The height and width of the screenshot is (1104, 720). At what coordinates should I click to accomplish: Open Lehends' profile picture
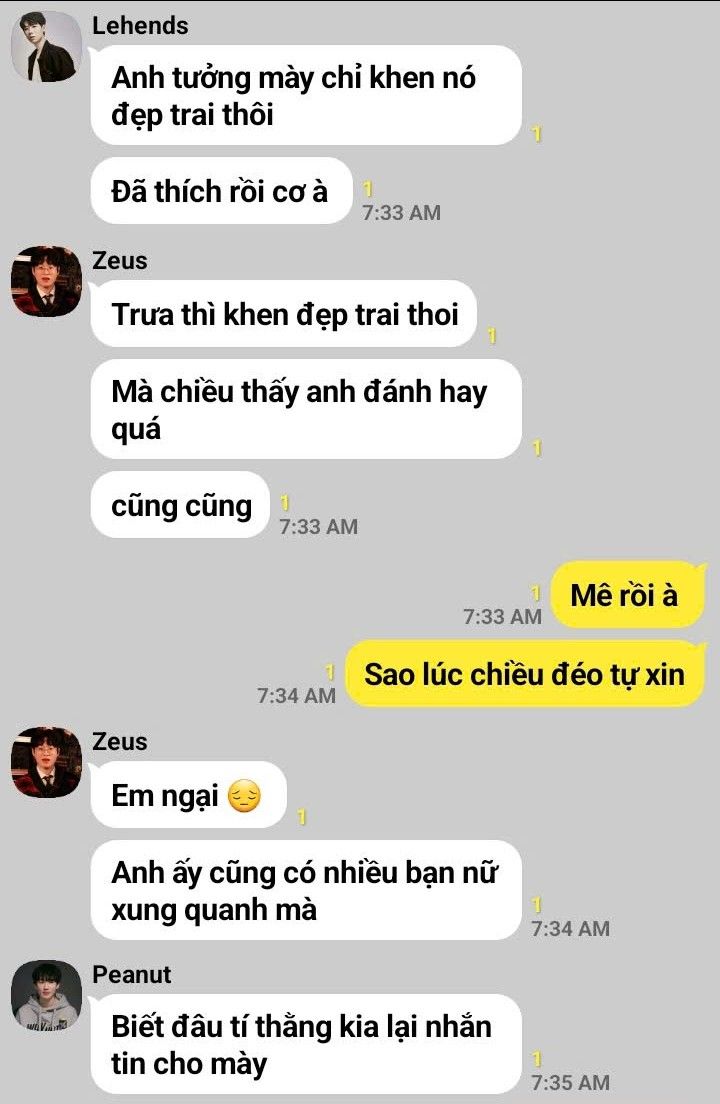point(46,46)
